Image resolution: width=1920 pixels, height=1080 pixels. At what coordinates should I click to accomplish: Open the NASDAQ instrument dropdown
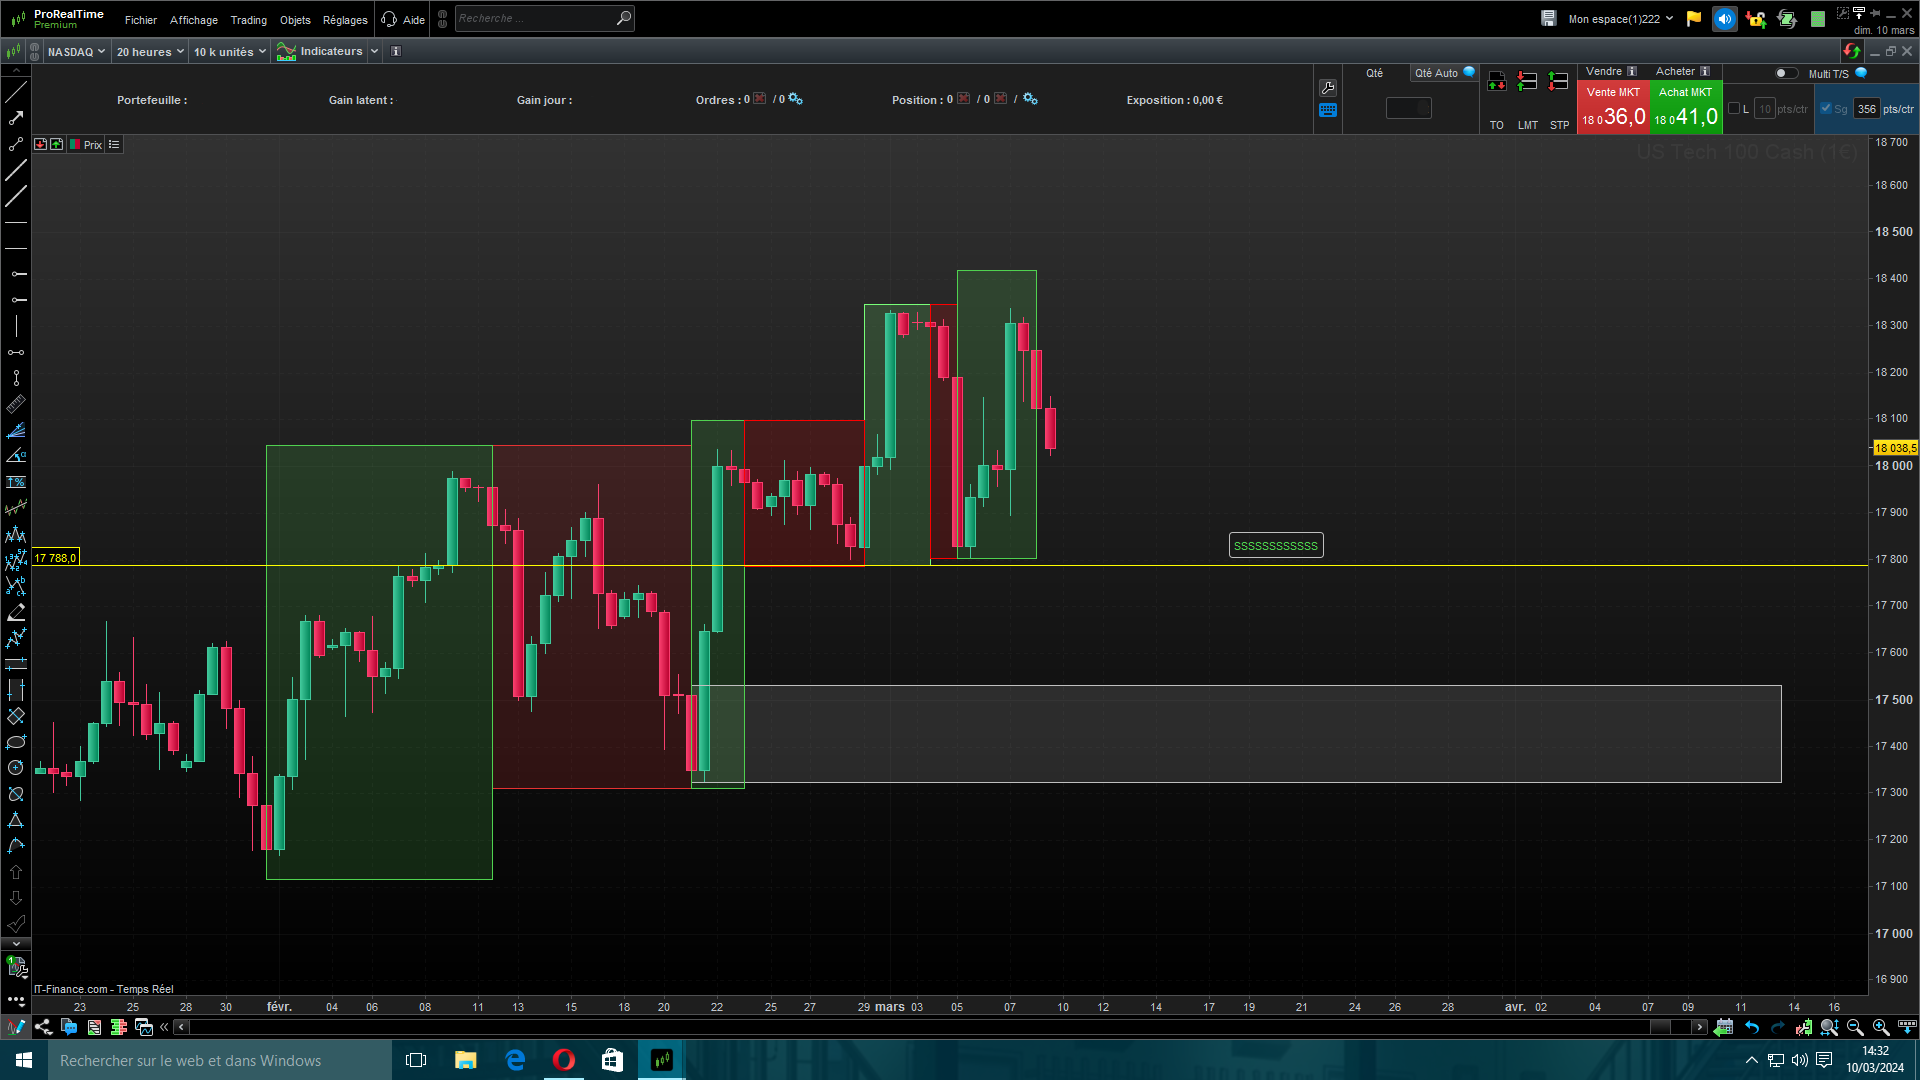(x=76, y=52)
